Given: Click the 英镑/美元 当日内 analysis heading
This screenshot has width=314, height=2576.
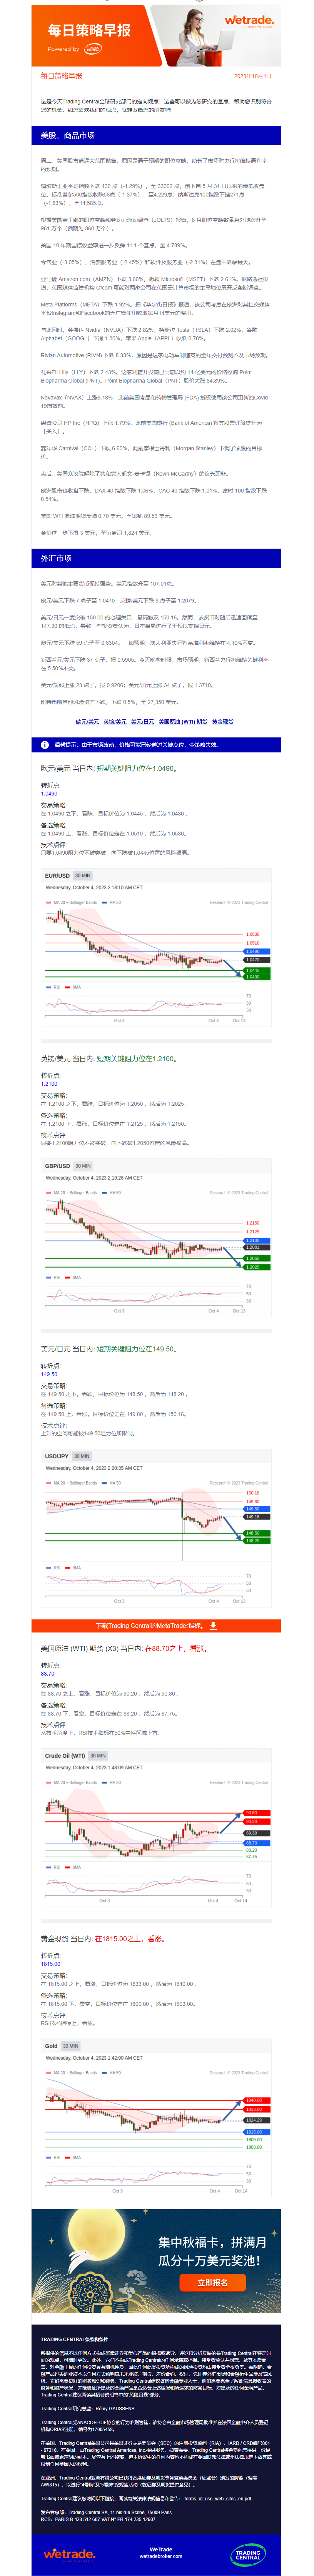Looking at the screenshot, I should [x=108, y=1059].
